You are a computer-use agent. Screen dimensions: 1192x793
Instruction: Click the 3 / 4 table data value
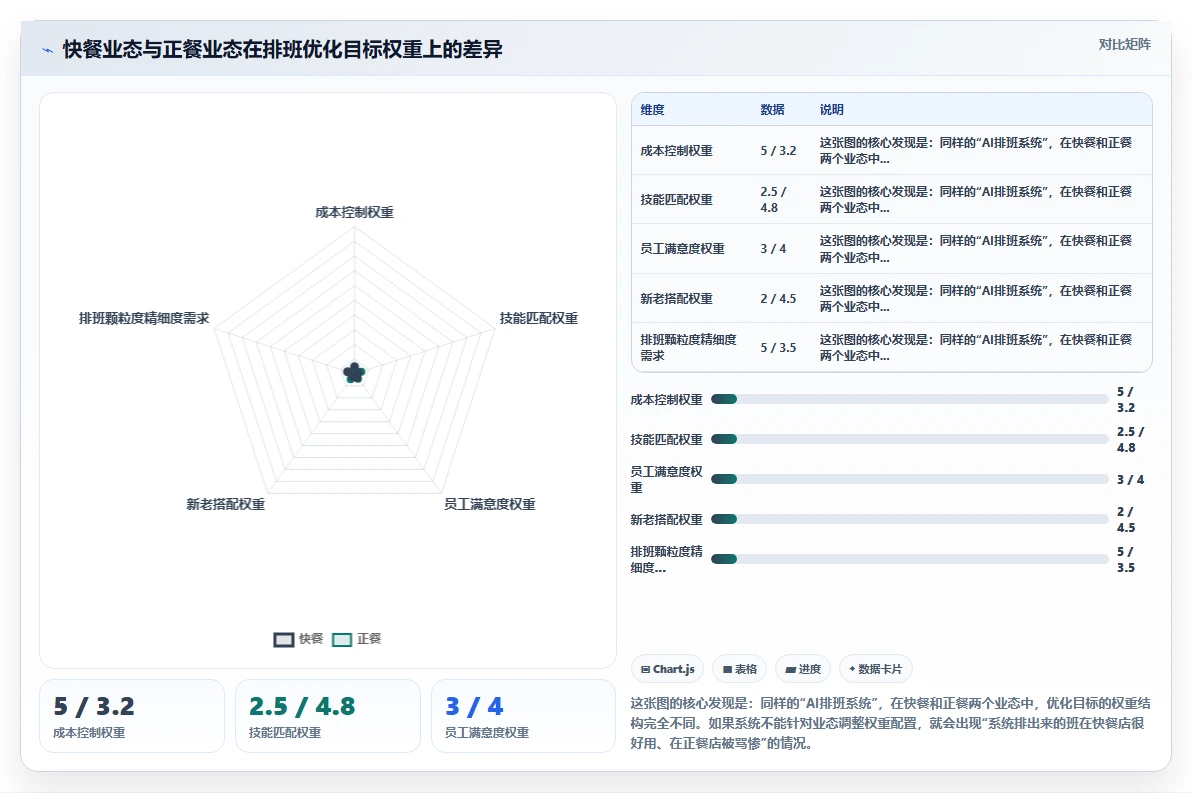pos(773,249)
